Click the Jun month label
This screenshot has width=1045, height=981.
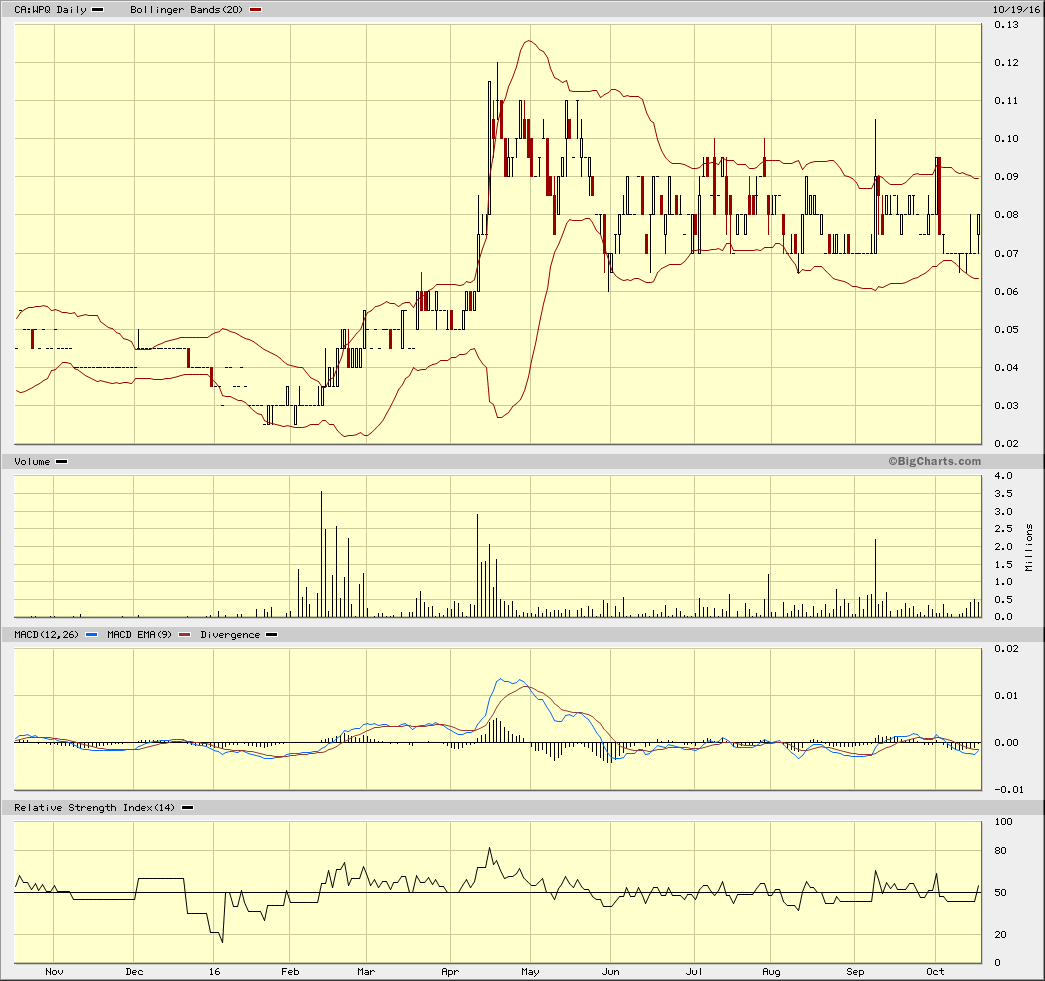(610, 972)
